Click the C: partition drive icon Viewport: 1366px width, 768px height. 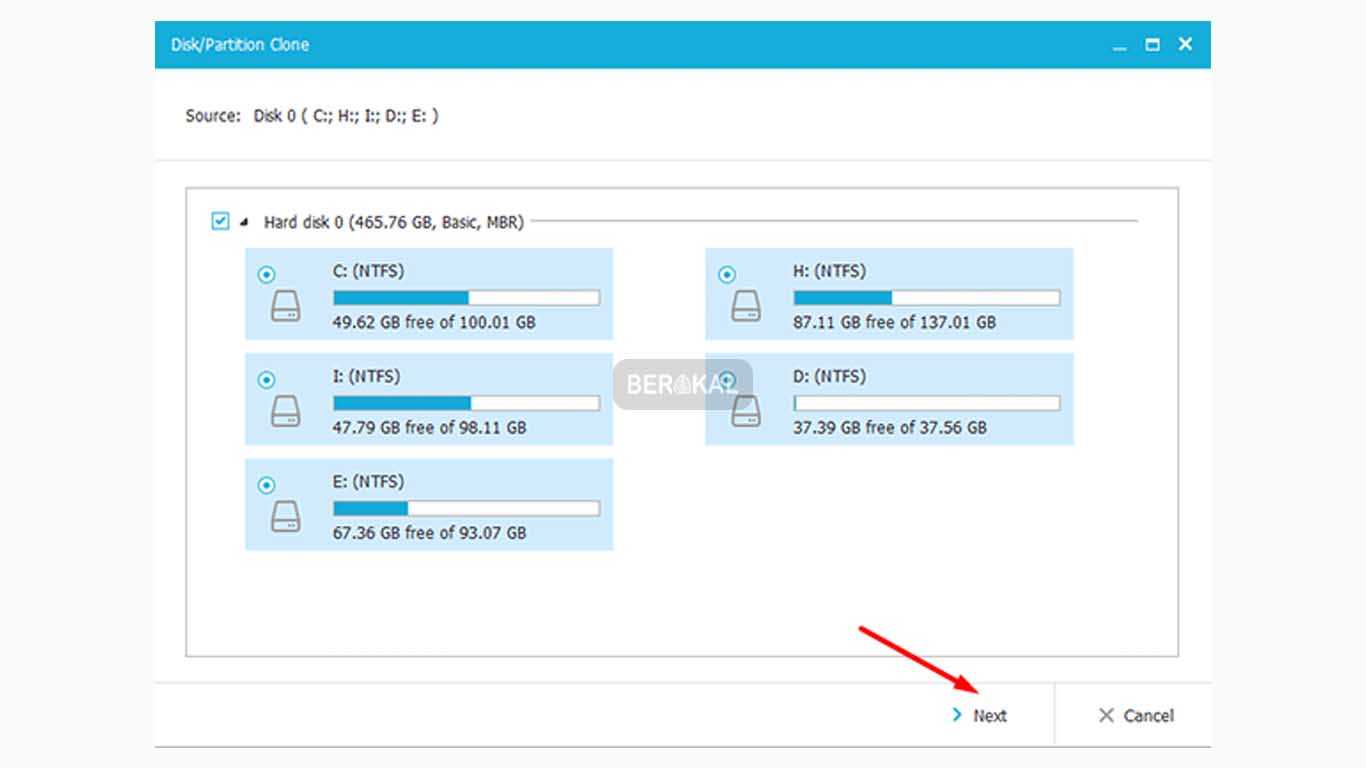286,306
